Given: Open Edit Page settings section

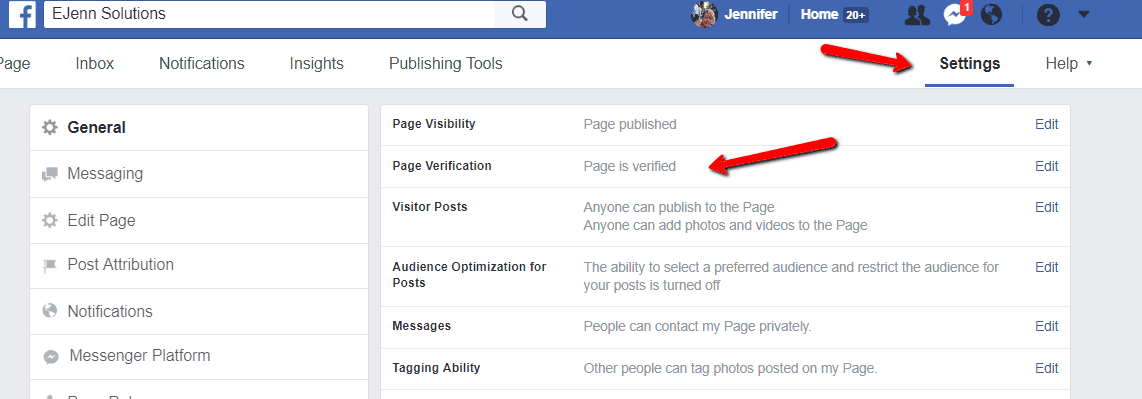Looking at the screenshot, I should pyautogui.click(x=199, y=221).
